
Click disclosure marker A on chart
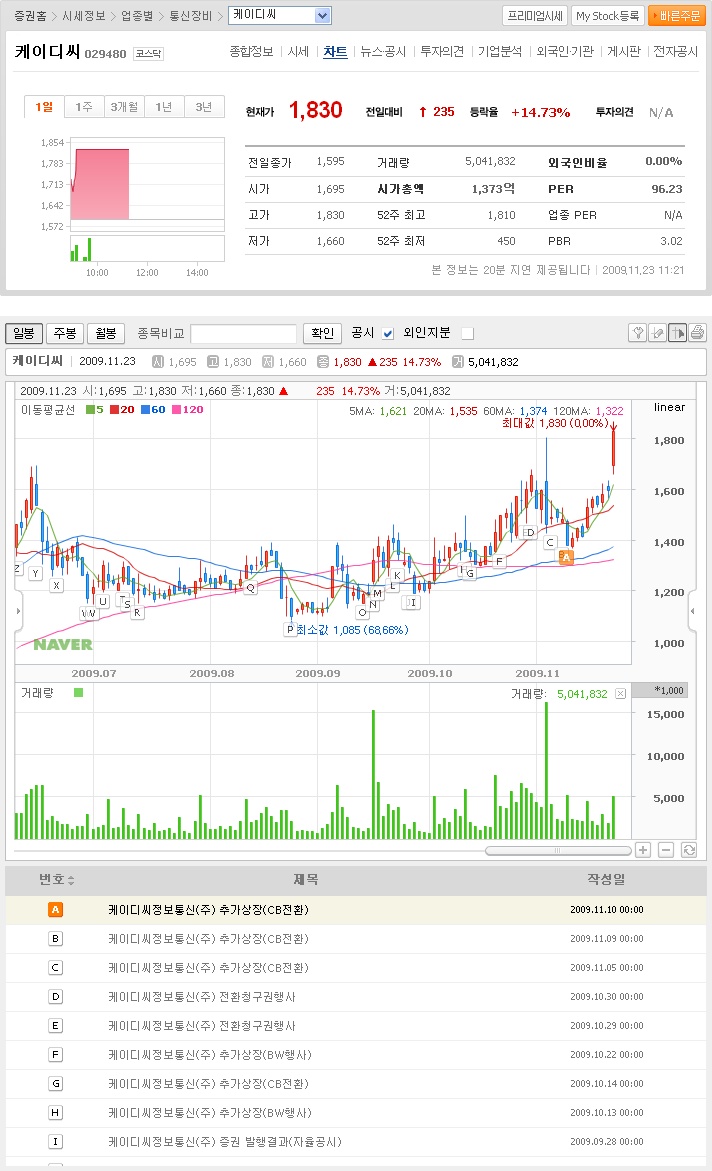566,557
